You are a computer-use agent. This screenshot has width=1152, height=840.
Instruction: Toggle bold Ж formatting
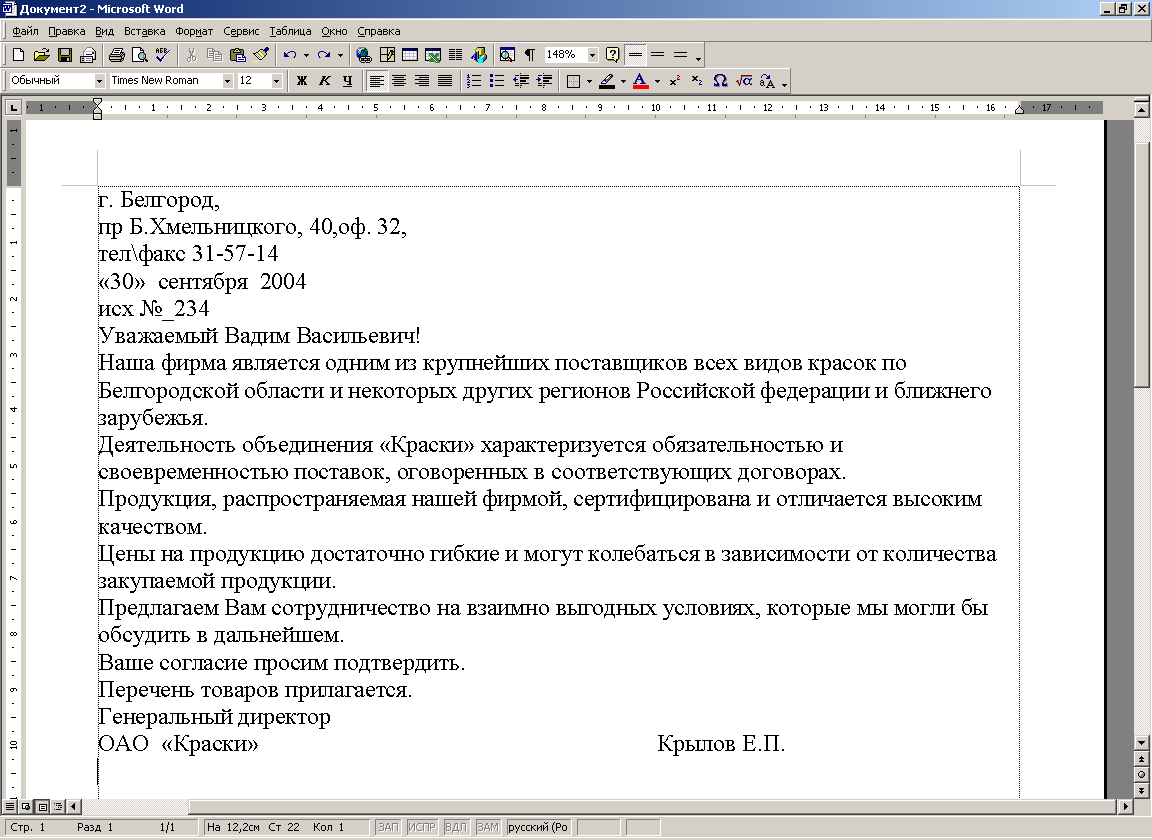click(x=301, y=81)
